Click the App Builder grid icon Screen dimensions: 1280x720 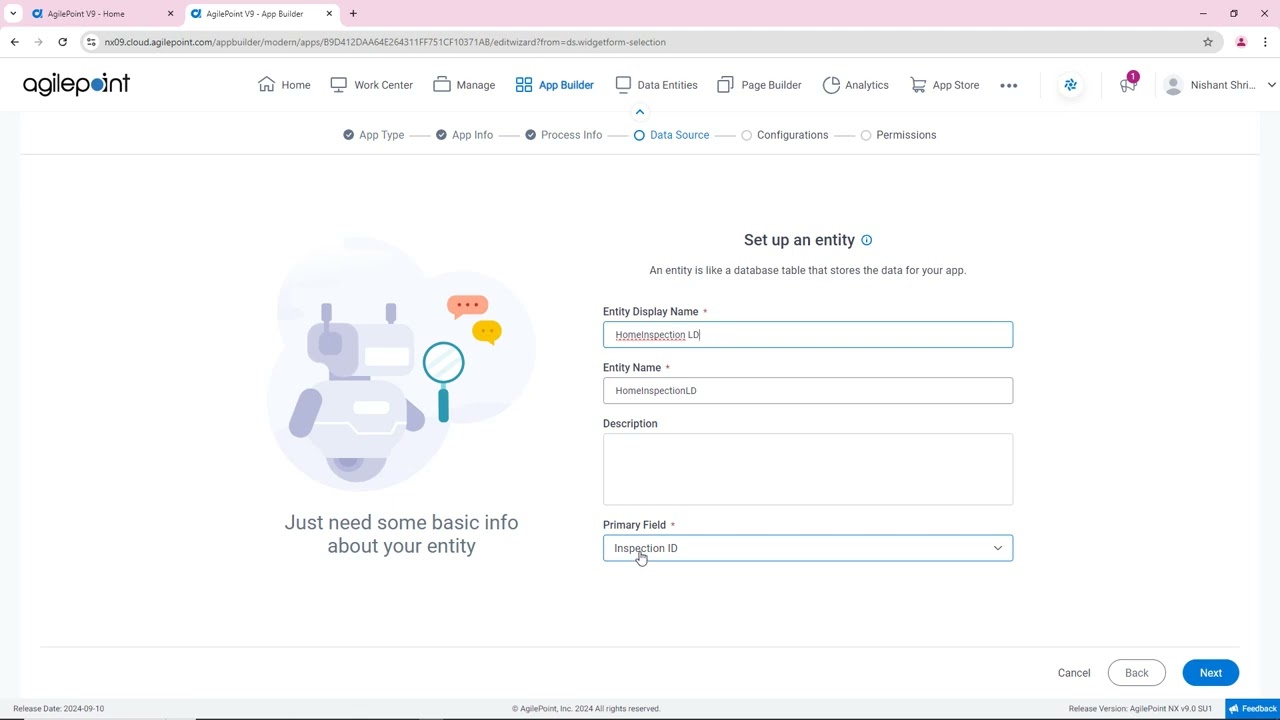524,85
